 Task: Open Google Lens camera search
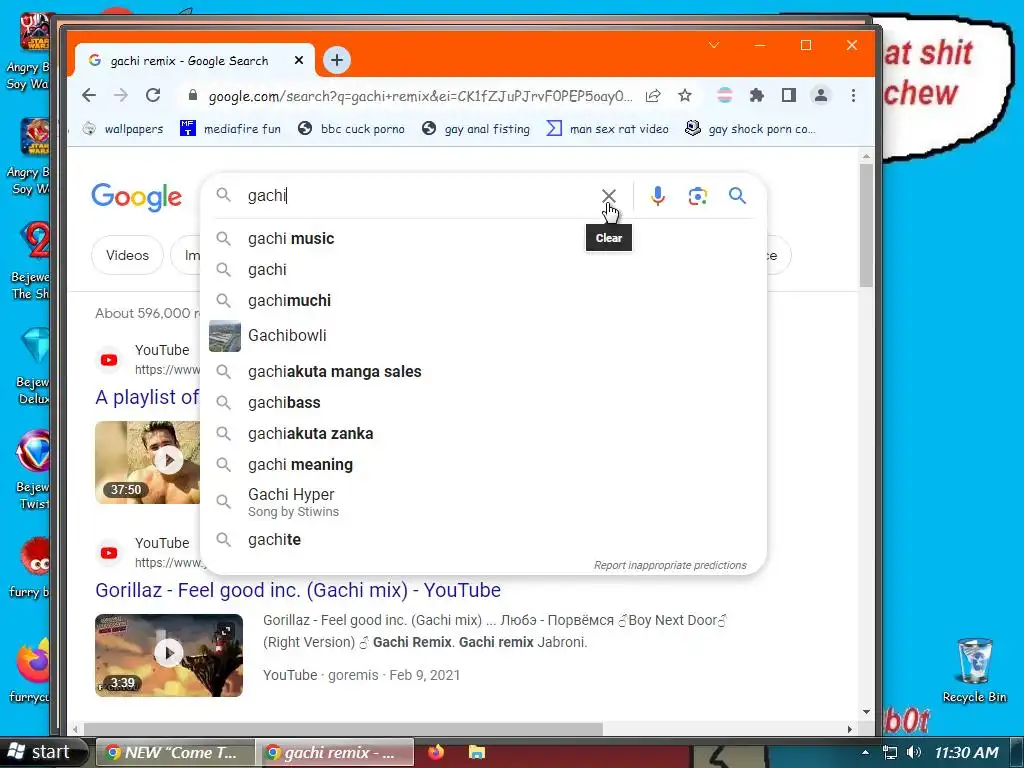[x=697, y=196]
